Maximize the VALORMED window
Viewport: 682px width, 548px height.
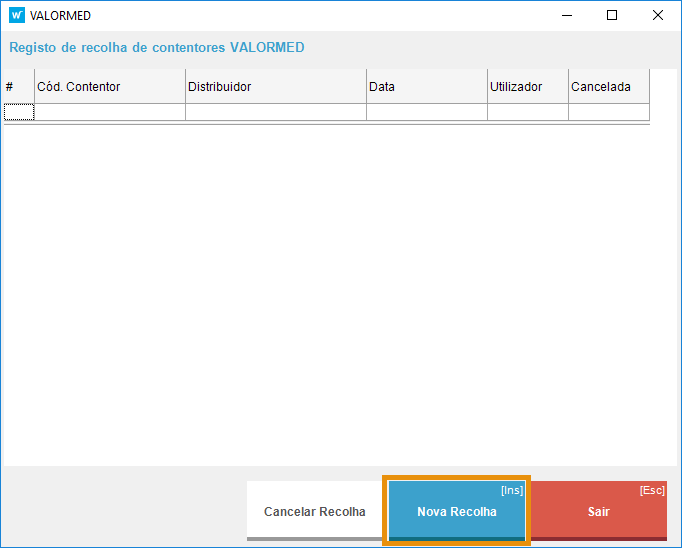coord(612,15)
